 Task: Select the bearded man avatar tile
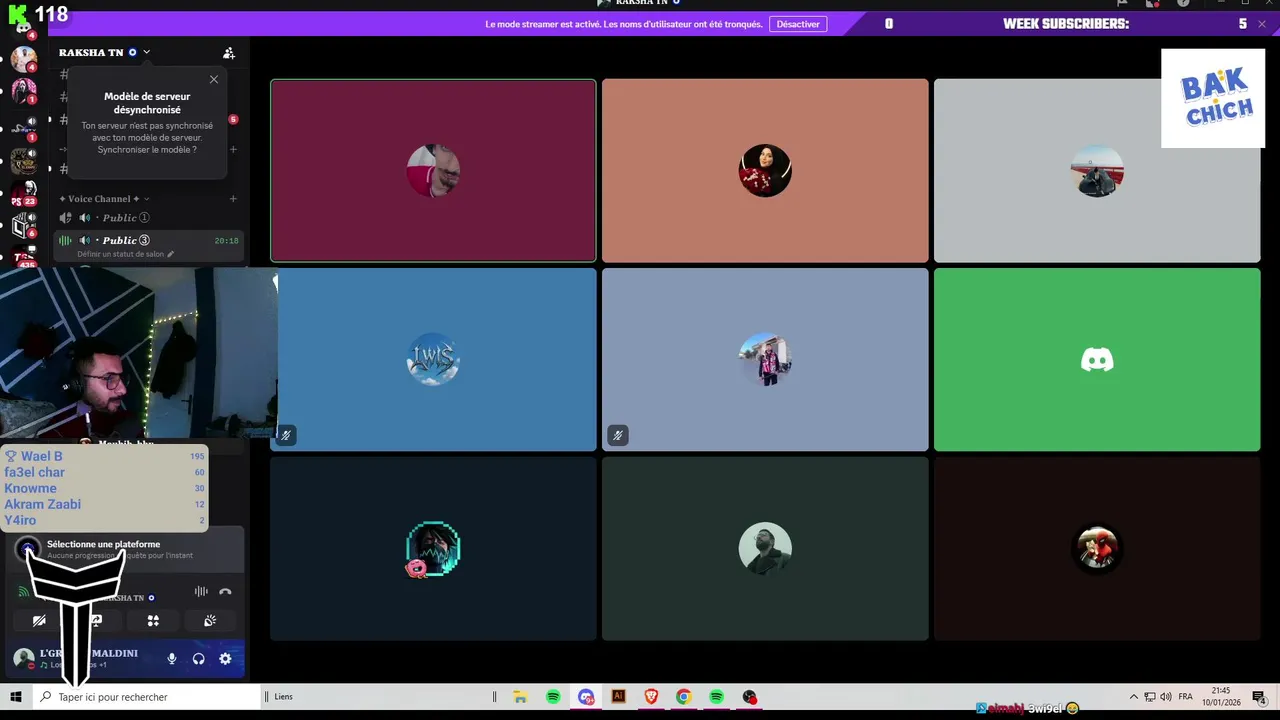pos(765,548)
